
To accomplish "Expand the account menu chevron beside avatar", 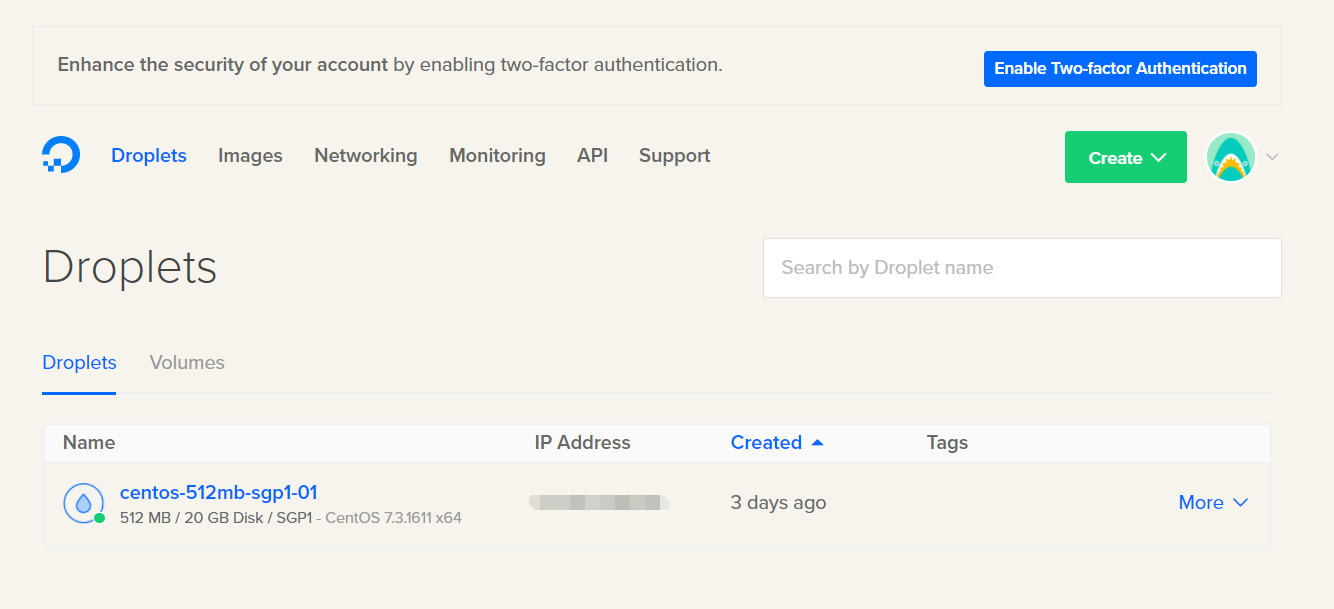I will 1272,157.
